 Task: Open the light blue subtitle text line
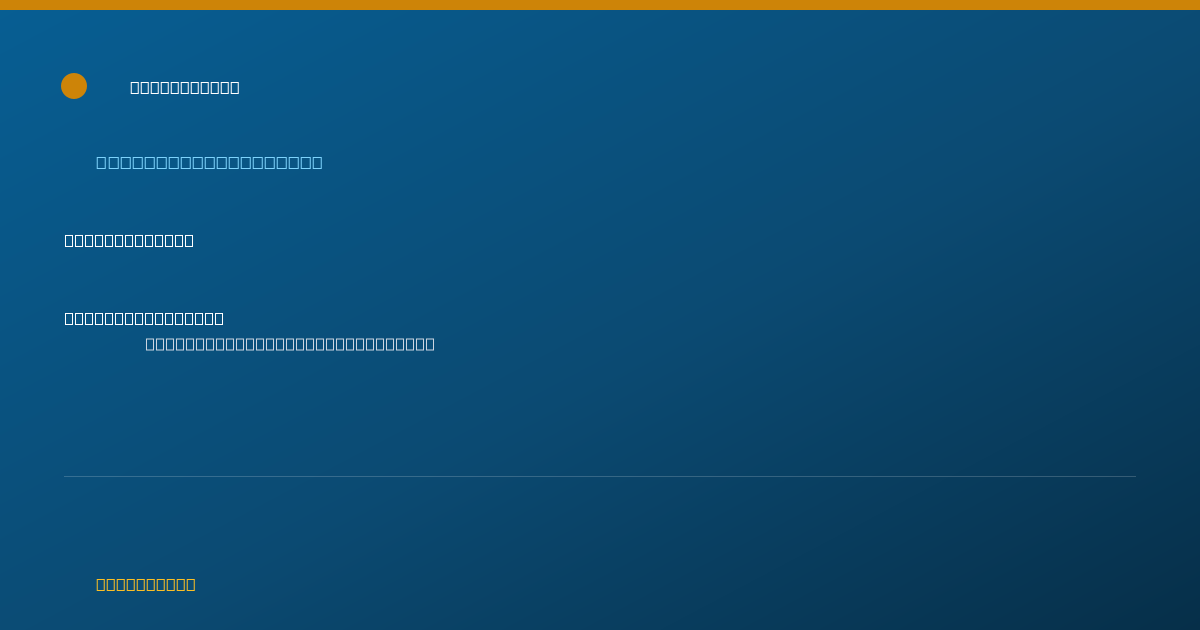tap(209, 162)
